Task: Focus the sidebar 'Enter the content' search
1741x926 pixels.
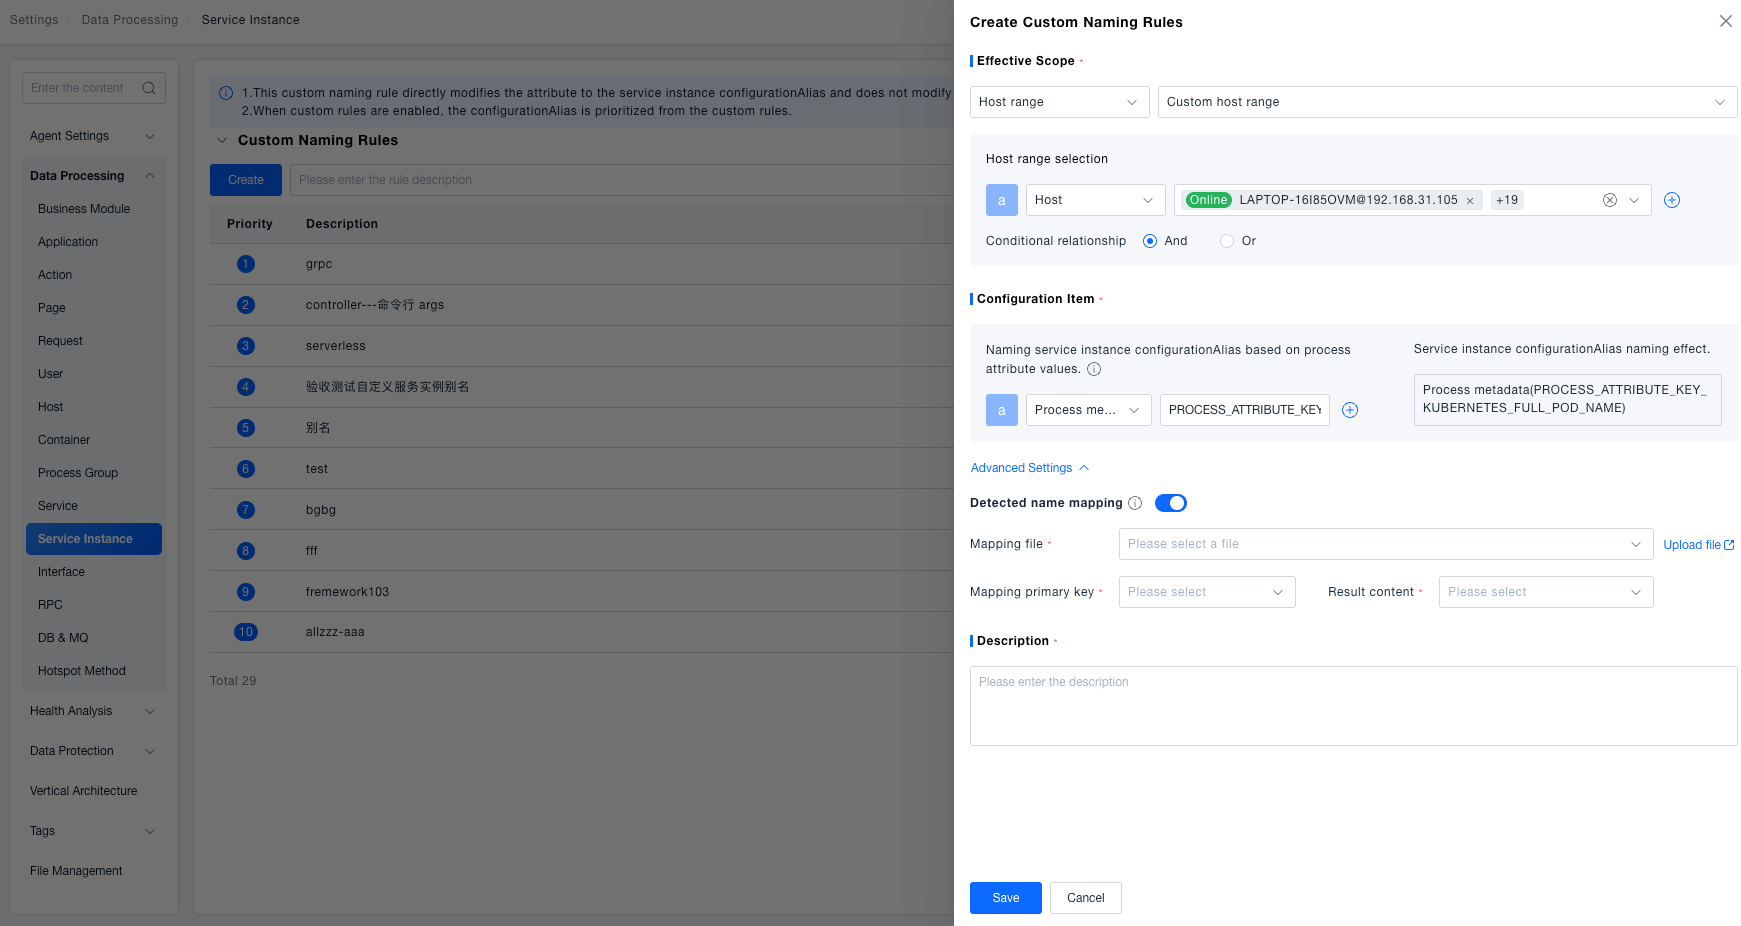Action: tap(94, 88)
